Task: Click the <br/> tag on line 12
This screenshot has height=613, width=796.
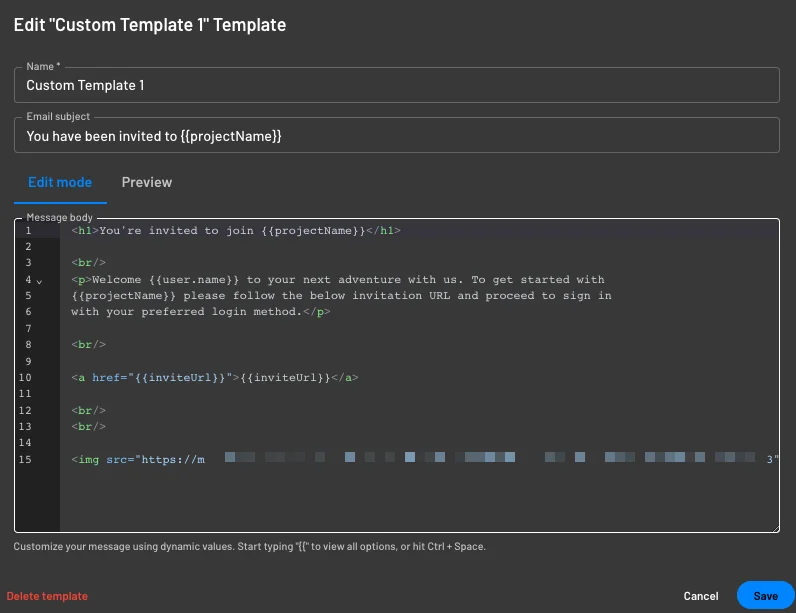Action: pyautogui.click(x=88, y=411)
